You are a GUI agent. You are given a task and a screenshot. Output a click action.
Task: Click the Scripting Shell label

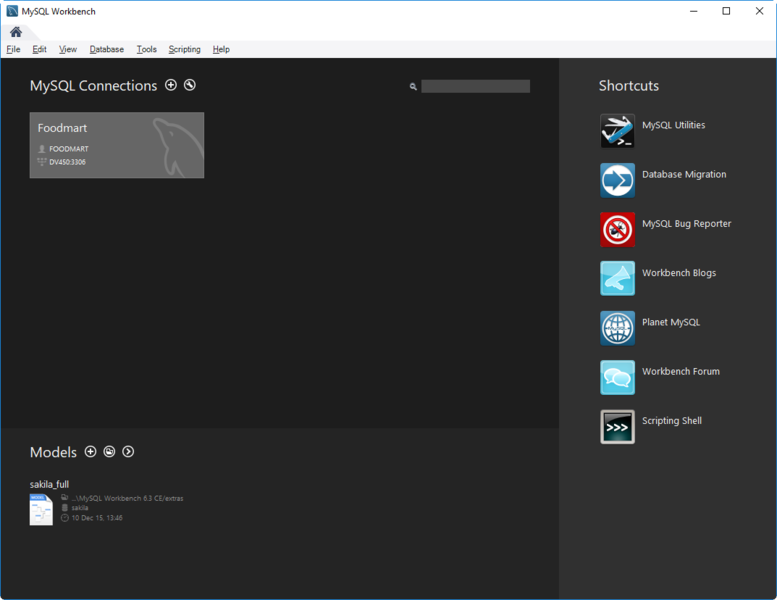point(672,421)
